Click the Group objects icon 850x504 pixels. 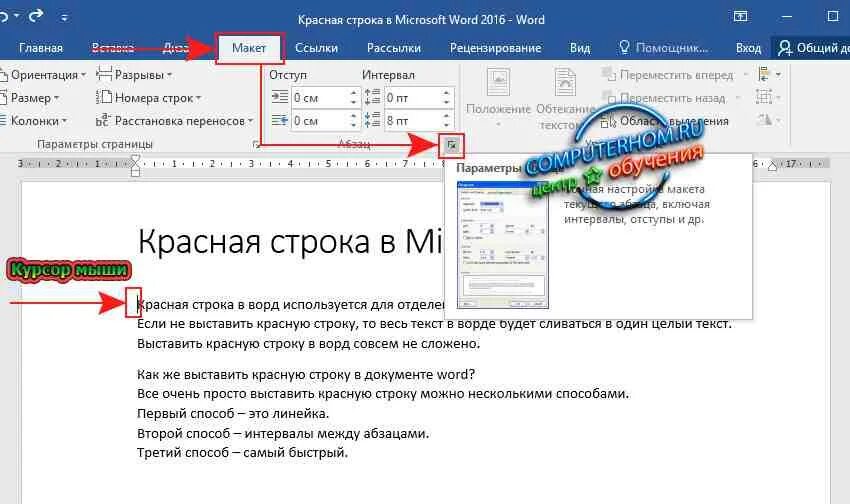coord(769,98)
